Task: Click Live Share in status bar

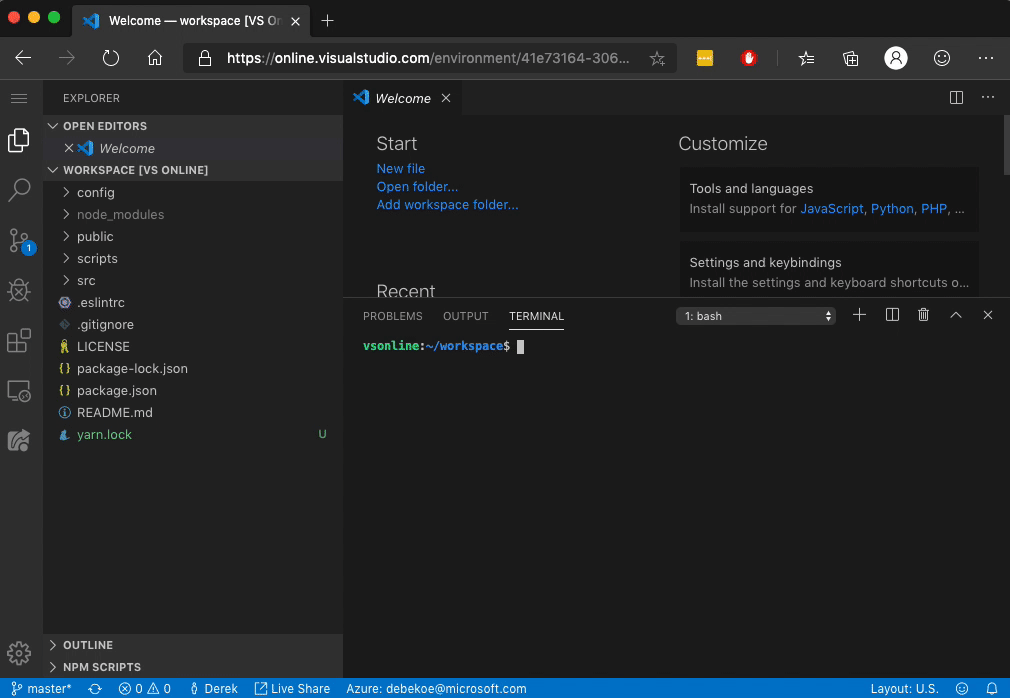Action: [292, 688]
